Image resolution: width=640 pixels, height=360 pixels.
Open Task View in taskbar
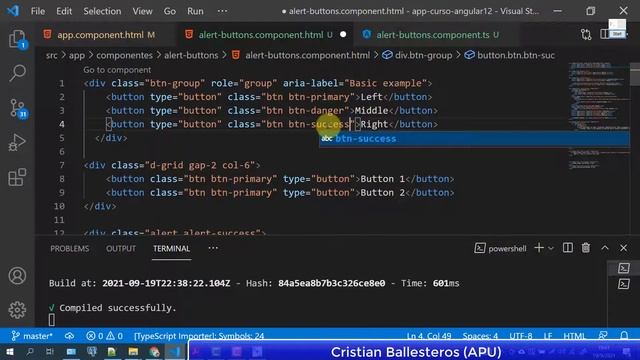click(50, 352)
